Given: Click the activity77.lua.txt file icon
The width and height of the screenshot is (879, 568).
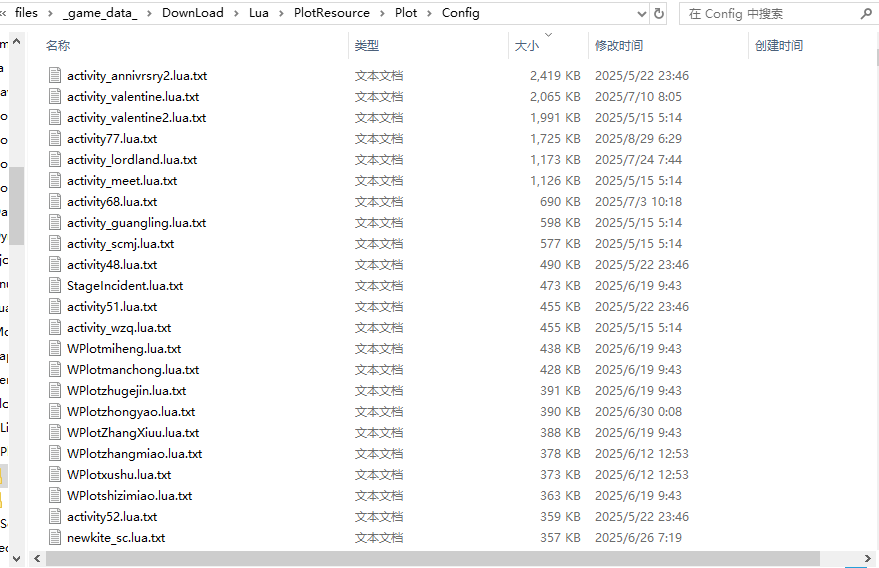Looking at the screenshot, I should [x=55, y=139].
